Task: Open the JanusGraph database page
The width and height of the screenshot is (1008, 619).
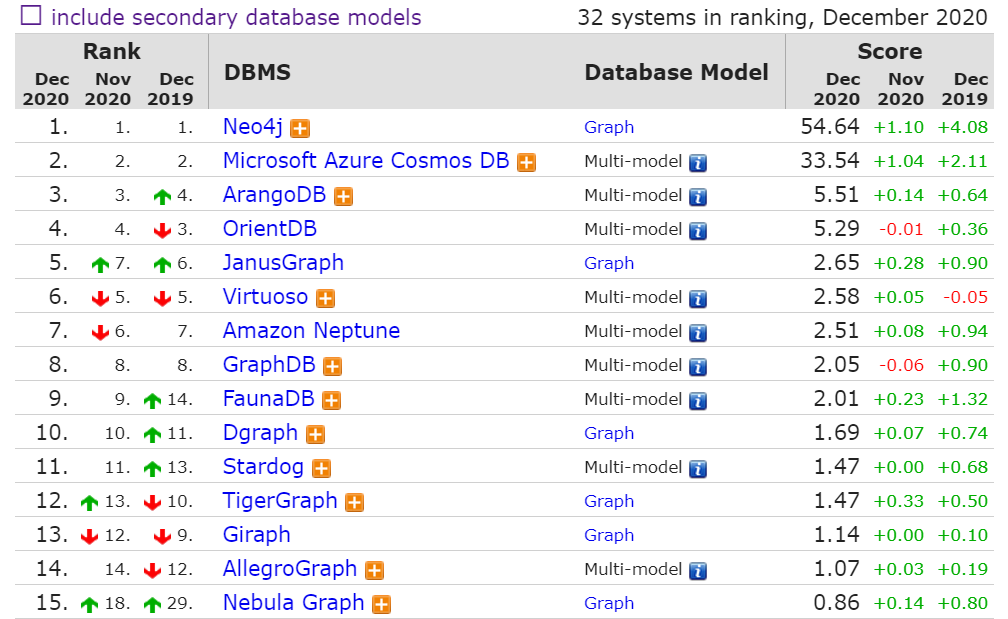Action: point(283,263)
